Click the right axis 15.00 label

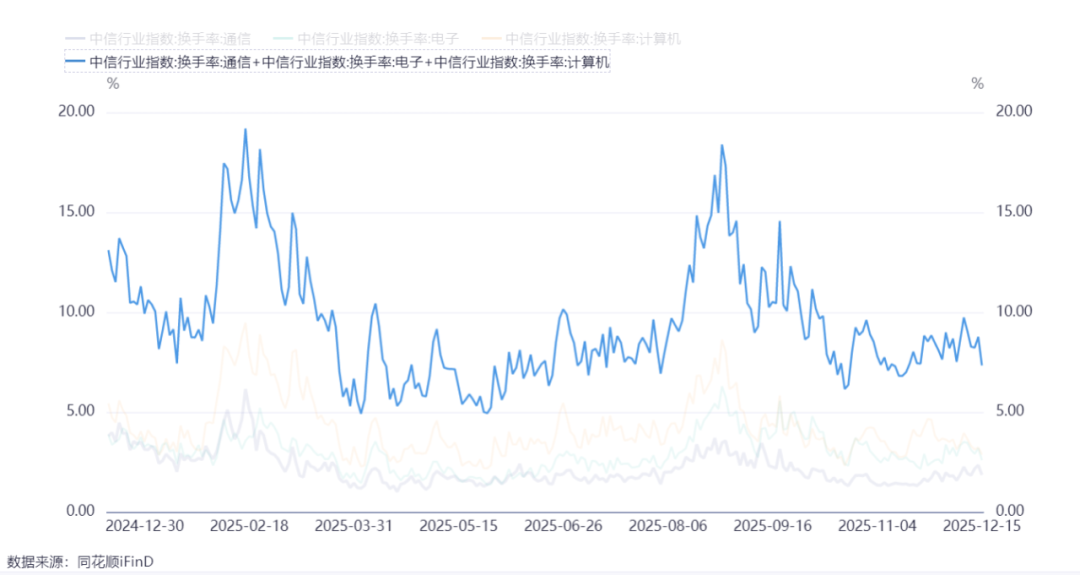tap(1014, 211)
